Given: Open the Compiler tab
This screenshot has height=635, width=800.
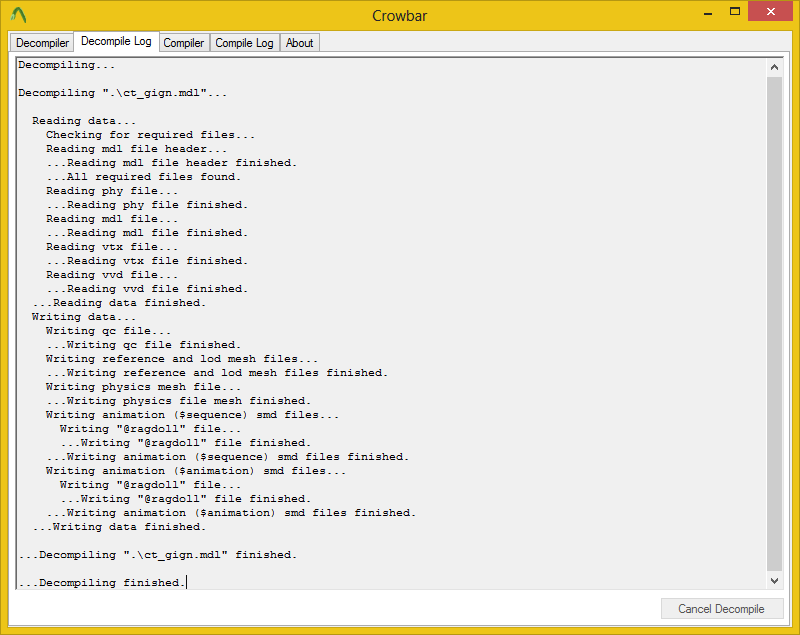Looking at the screenshot, I should [184, 43].
